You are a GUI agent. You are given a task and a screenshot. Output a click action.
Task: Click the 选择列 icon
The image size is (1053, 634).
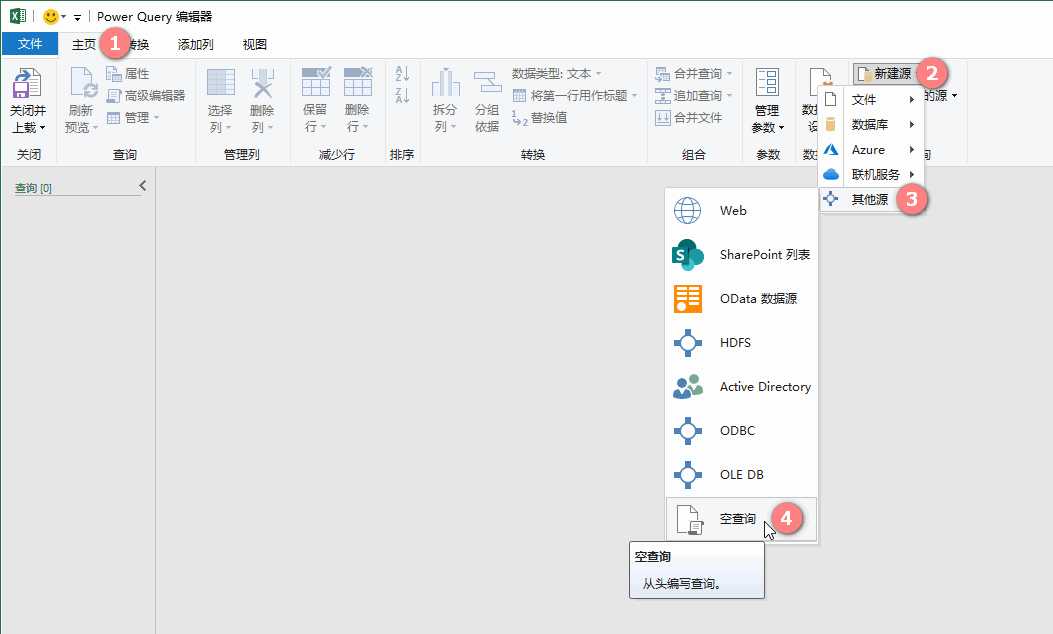(221, 83)
